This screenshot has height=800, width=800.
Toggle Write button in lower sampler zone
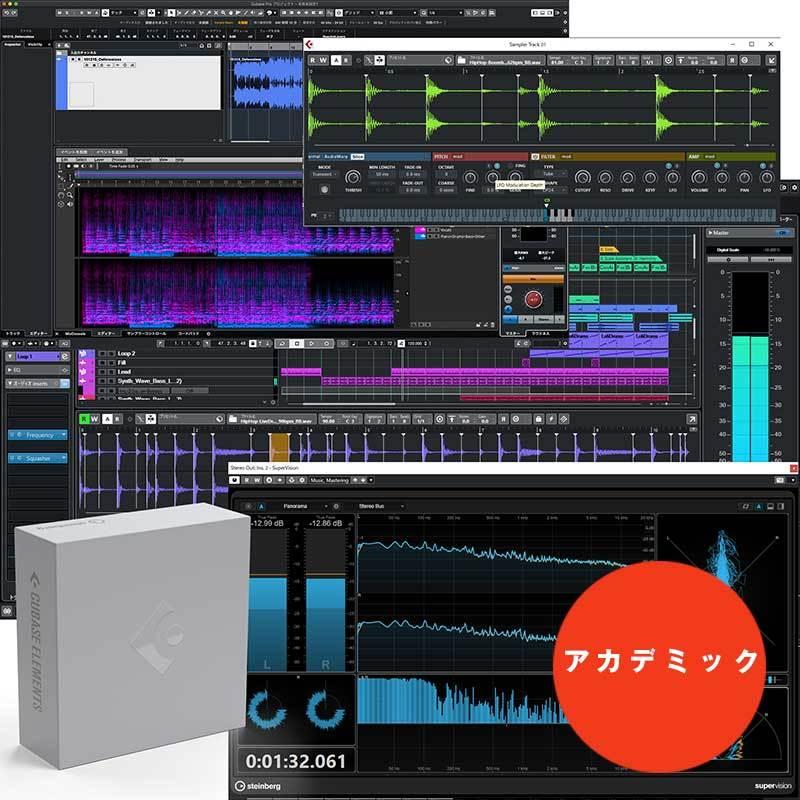point(94,419)
